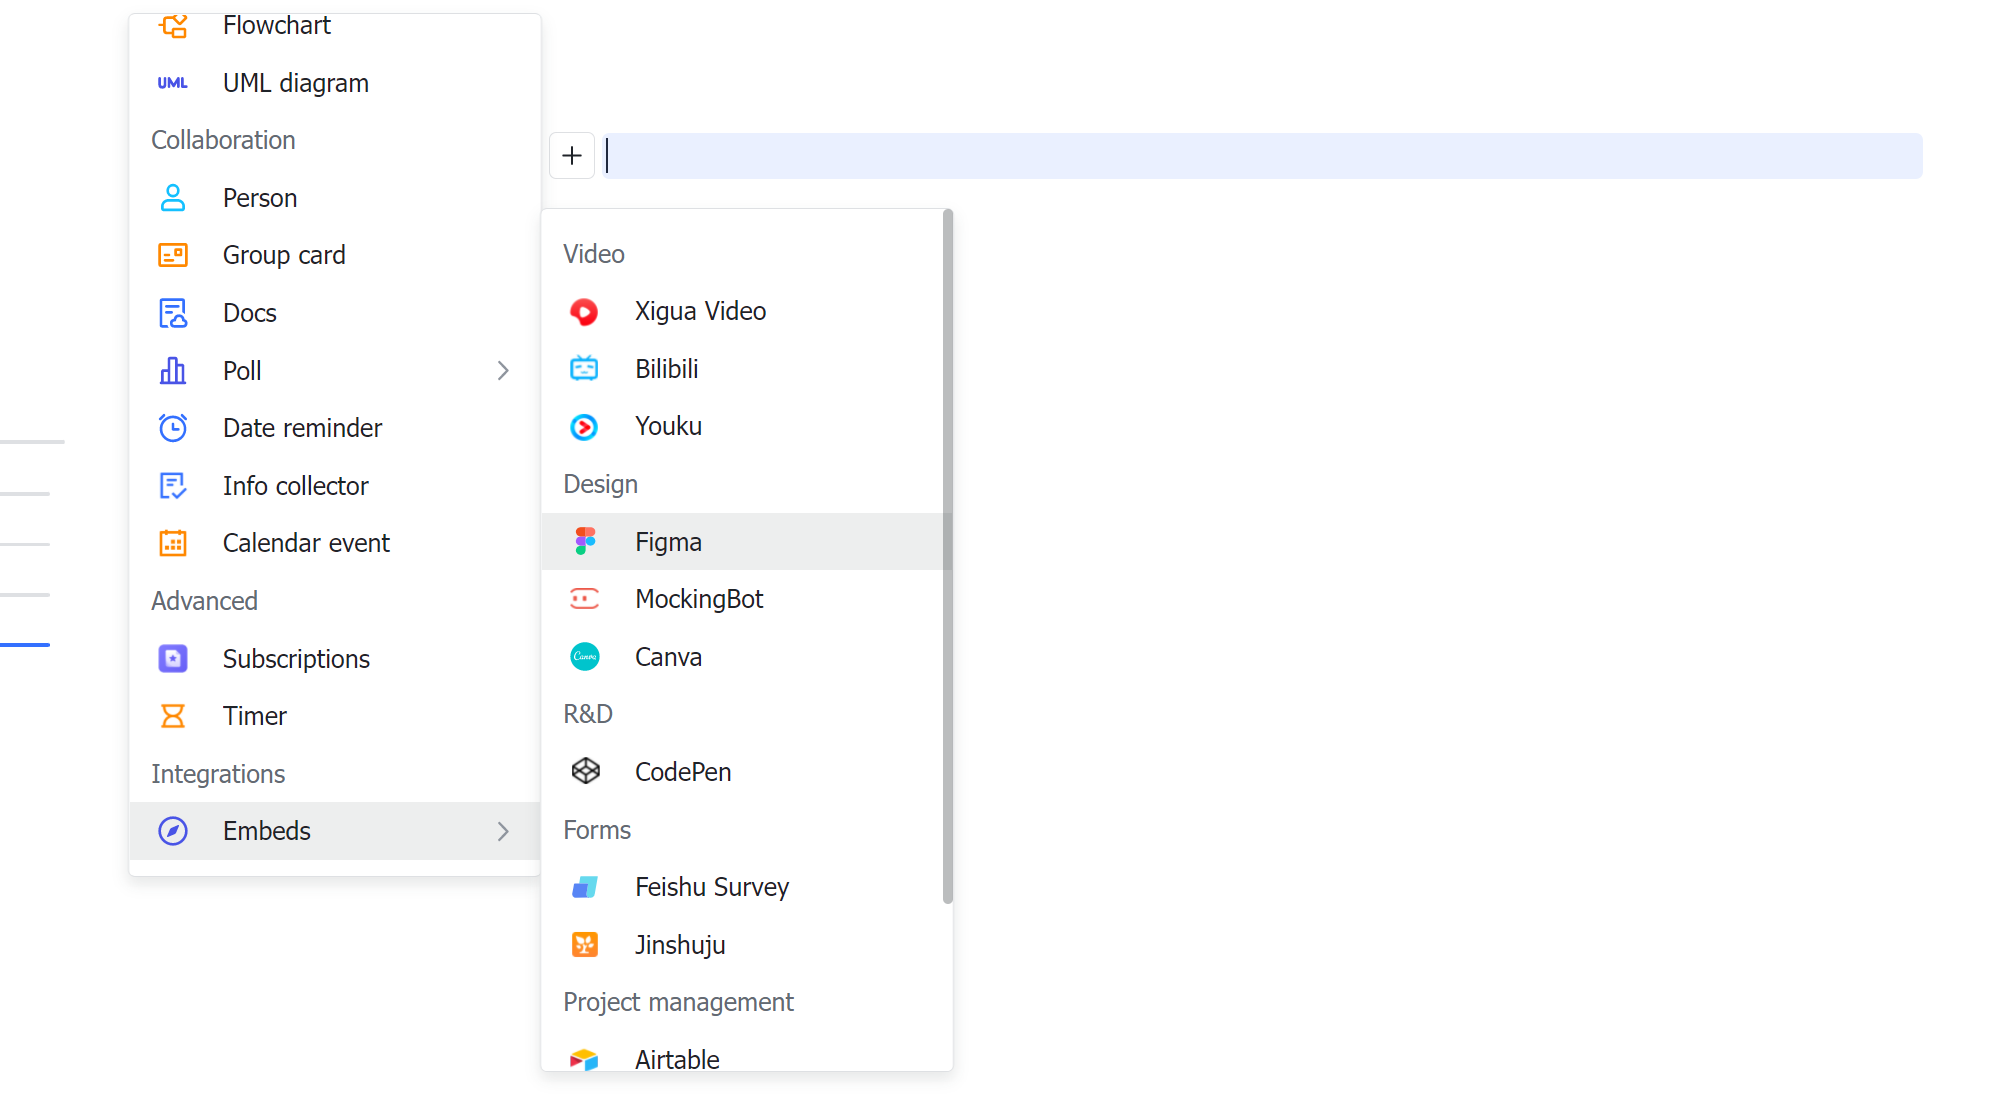2000x1094 pixels.
Task: Select the Flowchart icon
Action: (x=173, y=25)
